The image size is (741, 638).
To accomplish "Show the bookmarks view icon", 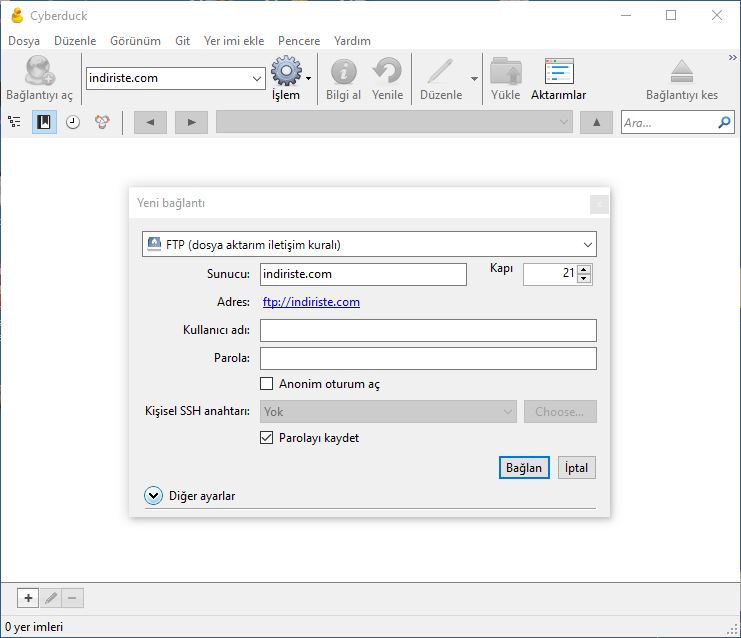I will coord(44,122).
